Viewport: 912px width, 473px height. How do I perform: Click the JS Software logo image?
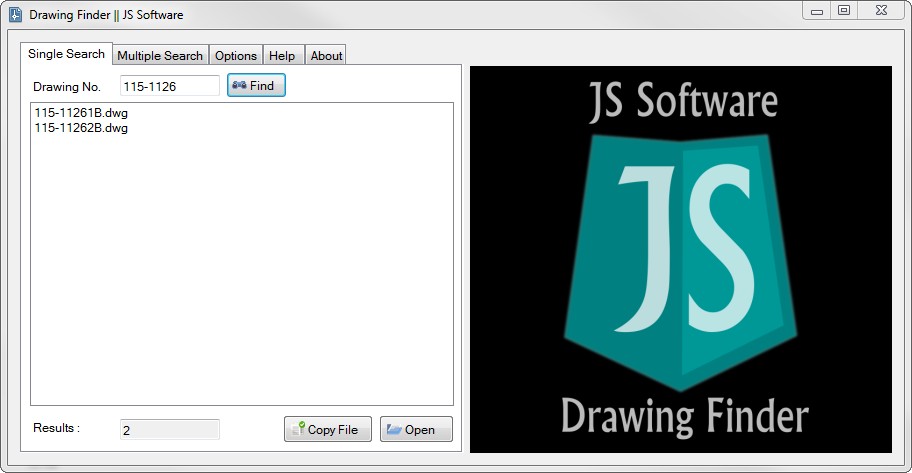(681, 259)
